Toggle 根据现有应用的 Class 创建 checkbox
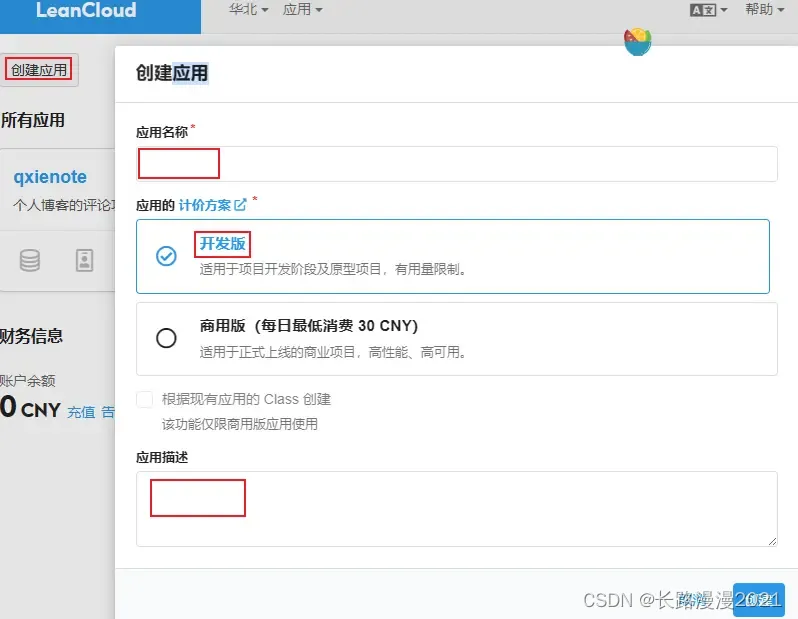Image resolution: width=798 pixels, height=619 pixels. (x=145, y=399)
